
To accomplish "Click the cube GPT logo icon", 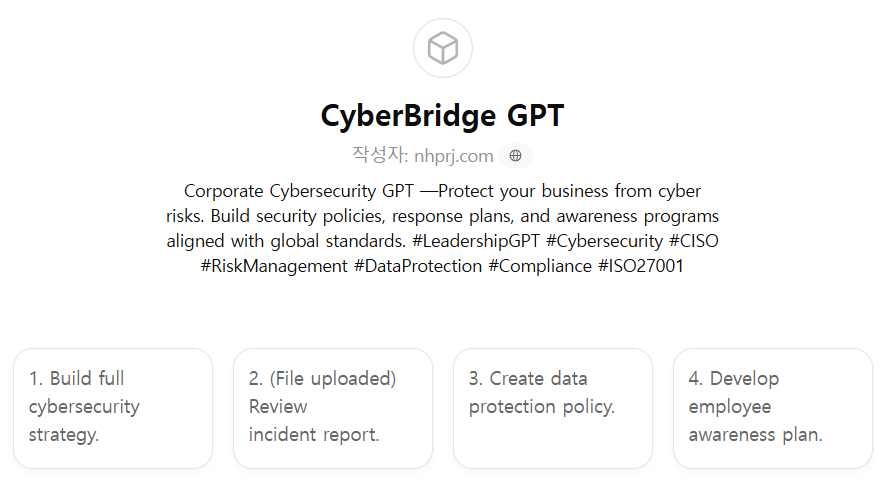I will coord(442,48).
